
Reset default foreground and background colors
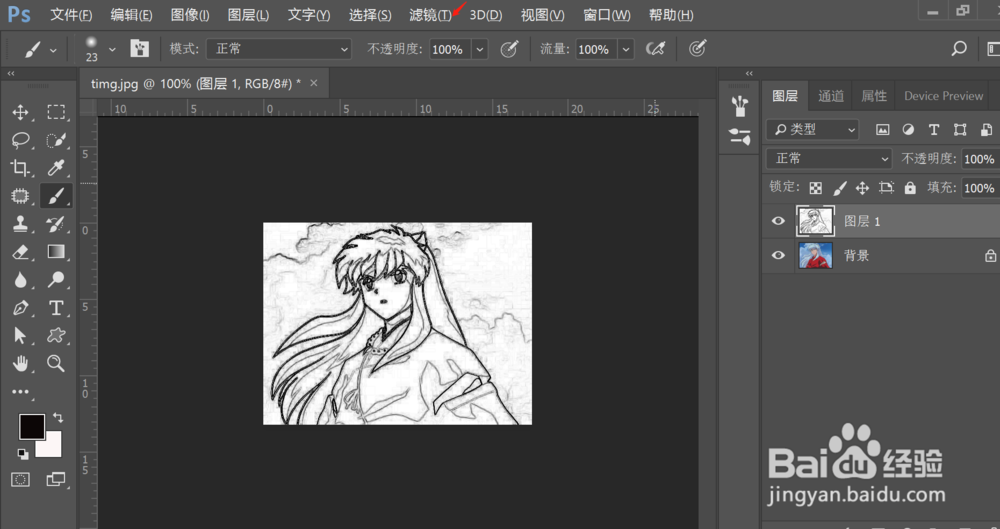[x=23, y=454]
